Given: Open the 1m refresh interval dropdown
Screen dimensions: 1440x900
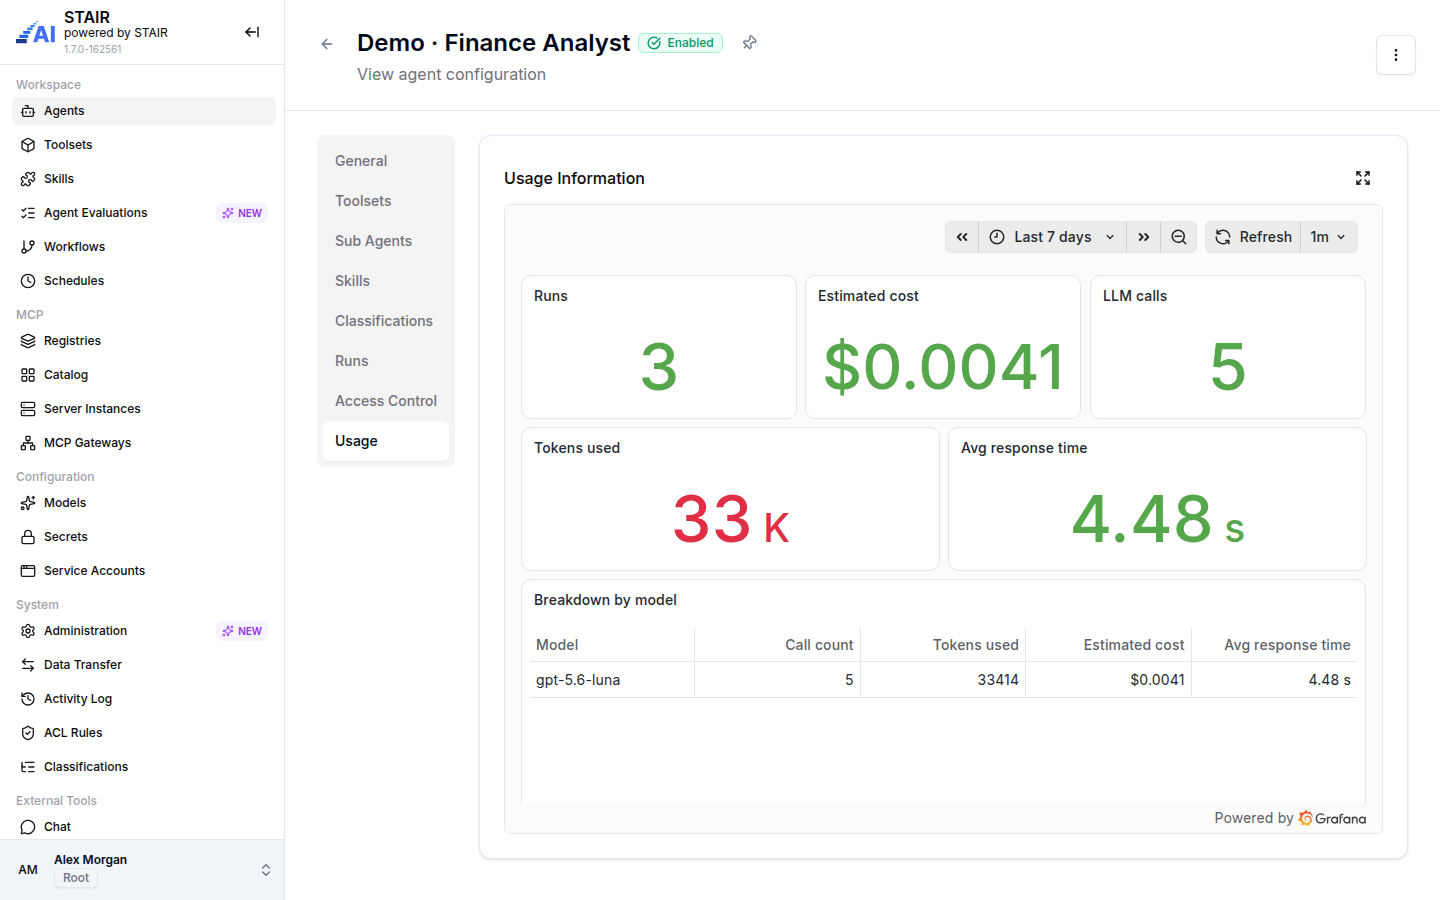Looking at the screenshot, I should pos(1329,237).
